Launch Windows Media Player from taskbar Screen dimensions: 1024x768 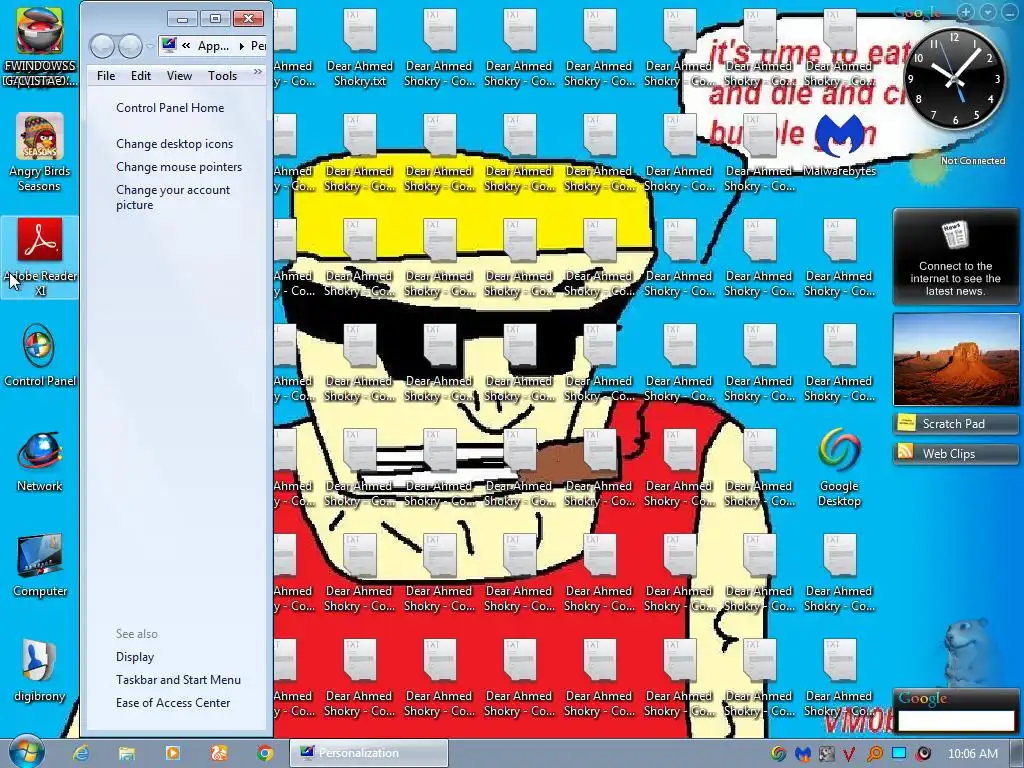point(172,753)
